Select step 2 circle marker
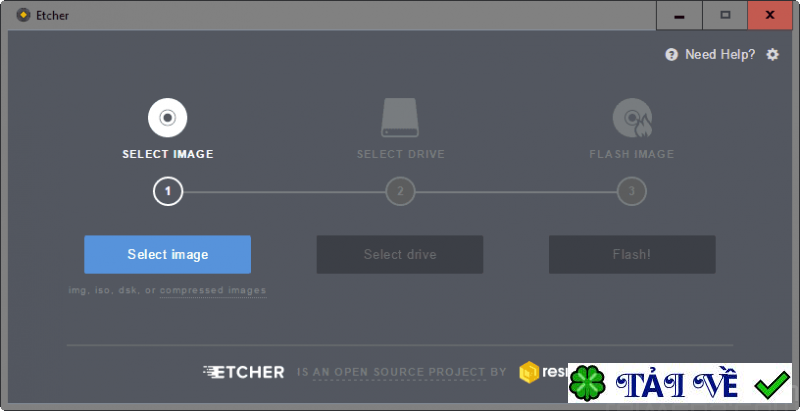800x411 pixels. point(400,192)
